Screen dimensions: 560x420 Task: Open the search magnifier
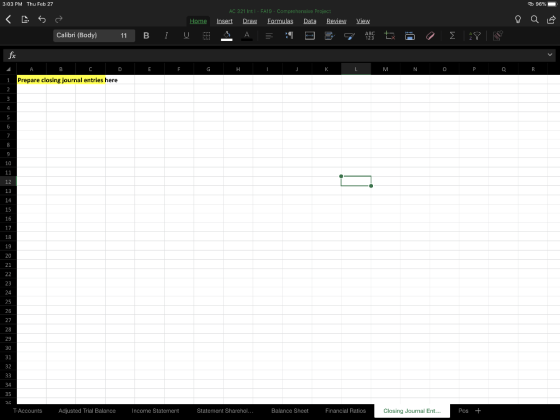pyautogui.click(x=534, y=19)
